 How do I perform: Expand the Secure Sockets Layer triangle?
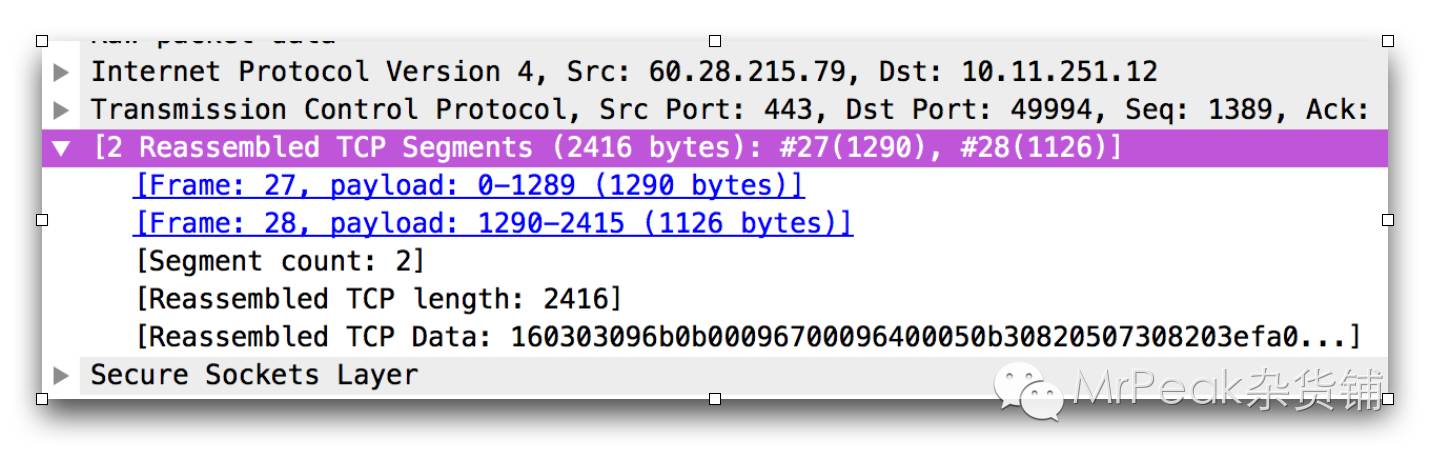click(61, 376)
